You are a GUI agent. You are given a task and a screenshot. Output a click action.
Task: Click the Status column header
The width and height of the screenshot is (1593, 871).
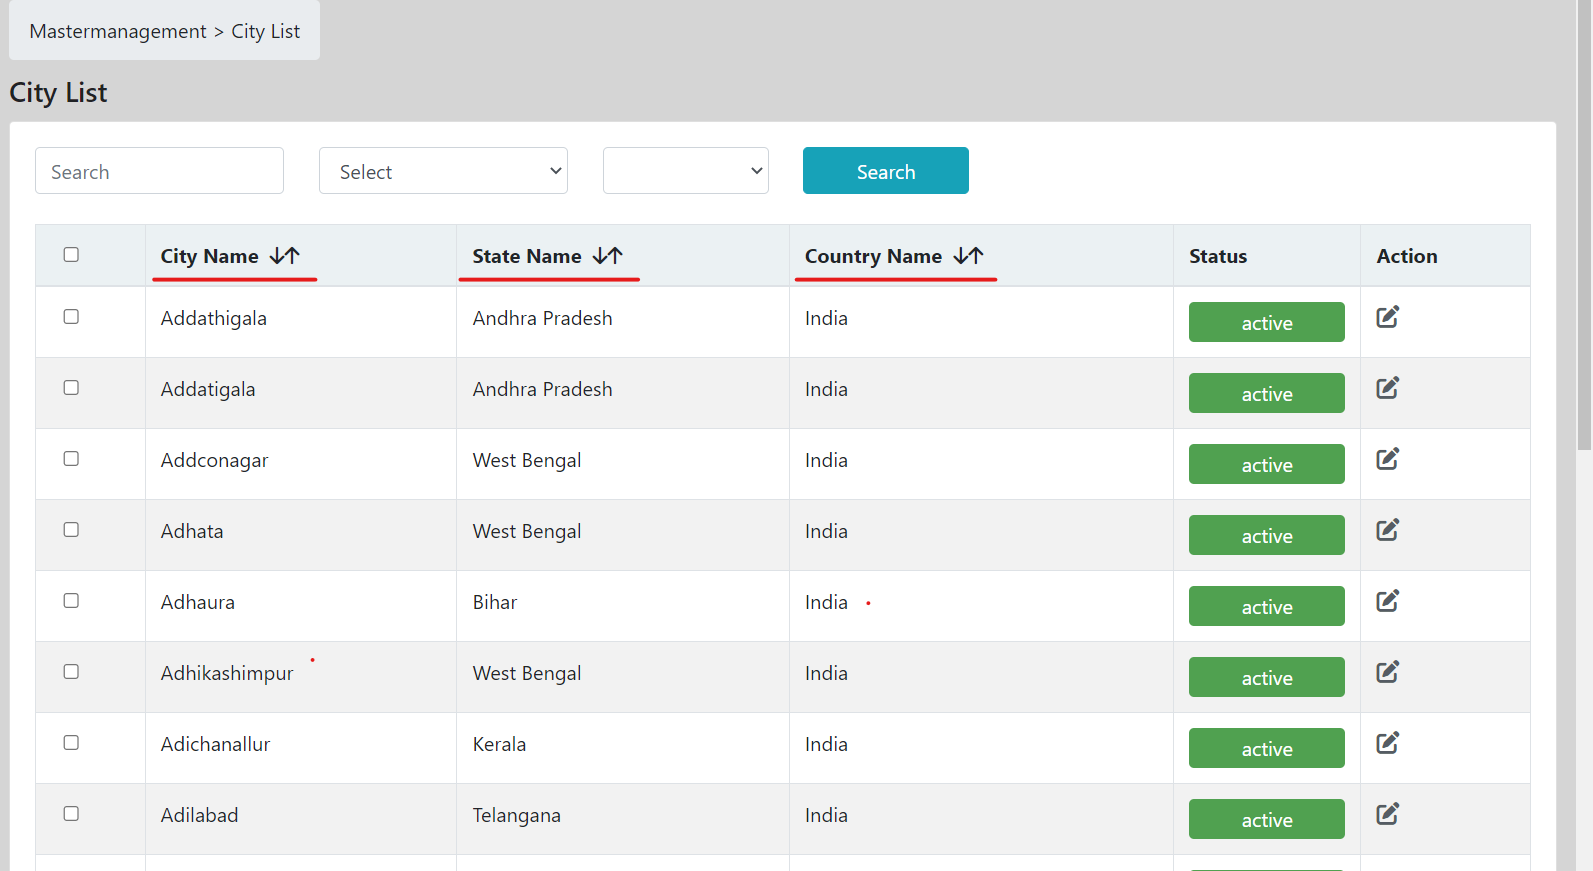pyautogui.click(x=1218, y=256)
